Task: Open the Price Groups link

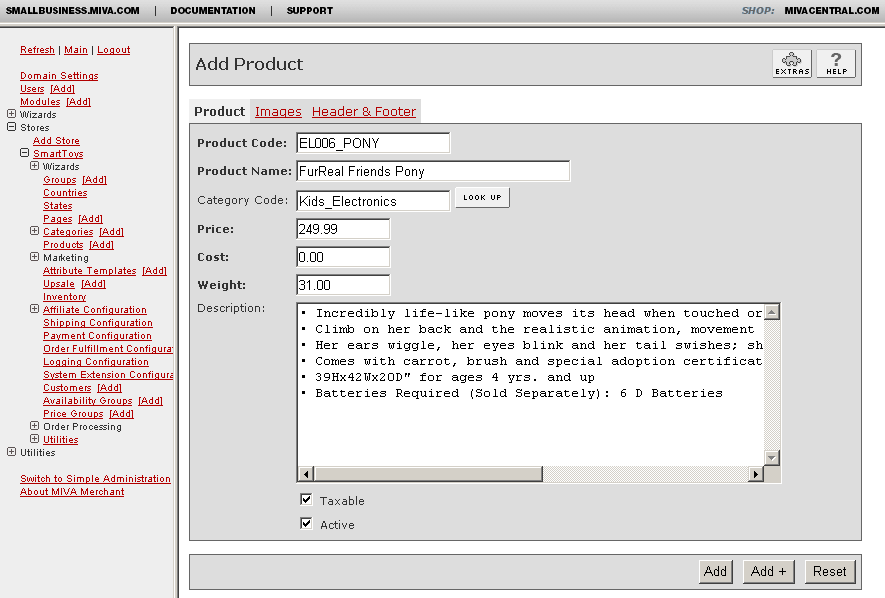Action: [x=73, y=413]
